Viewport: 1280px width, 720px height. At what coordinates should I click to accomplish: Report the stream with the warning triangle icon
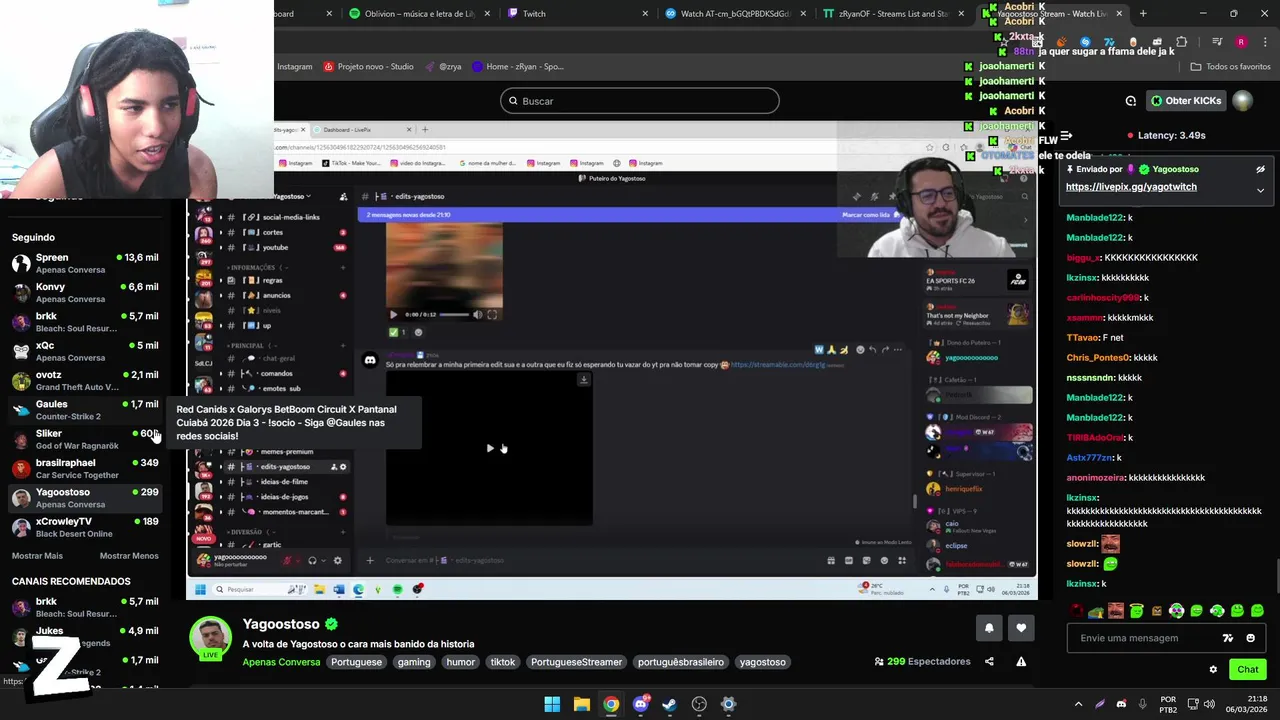(1021, 661)
